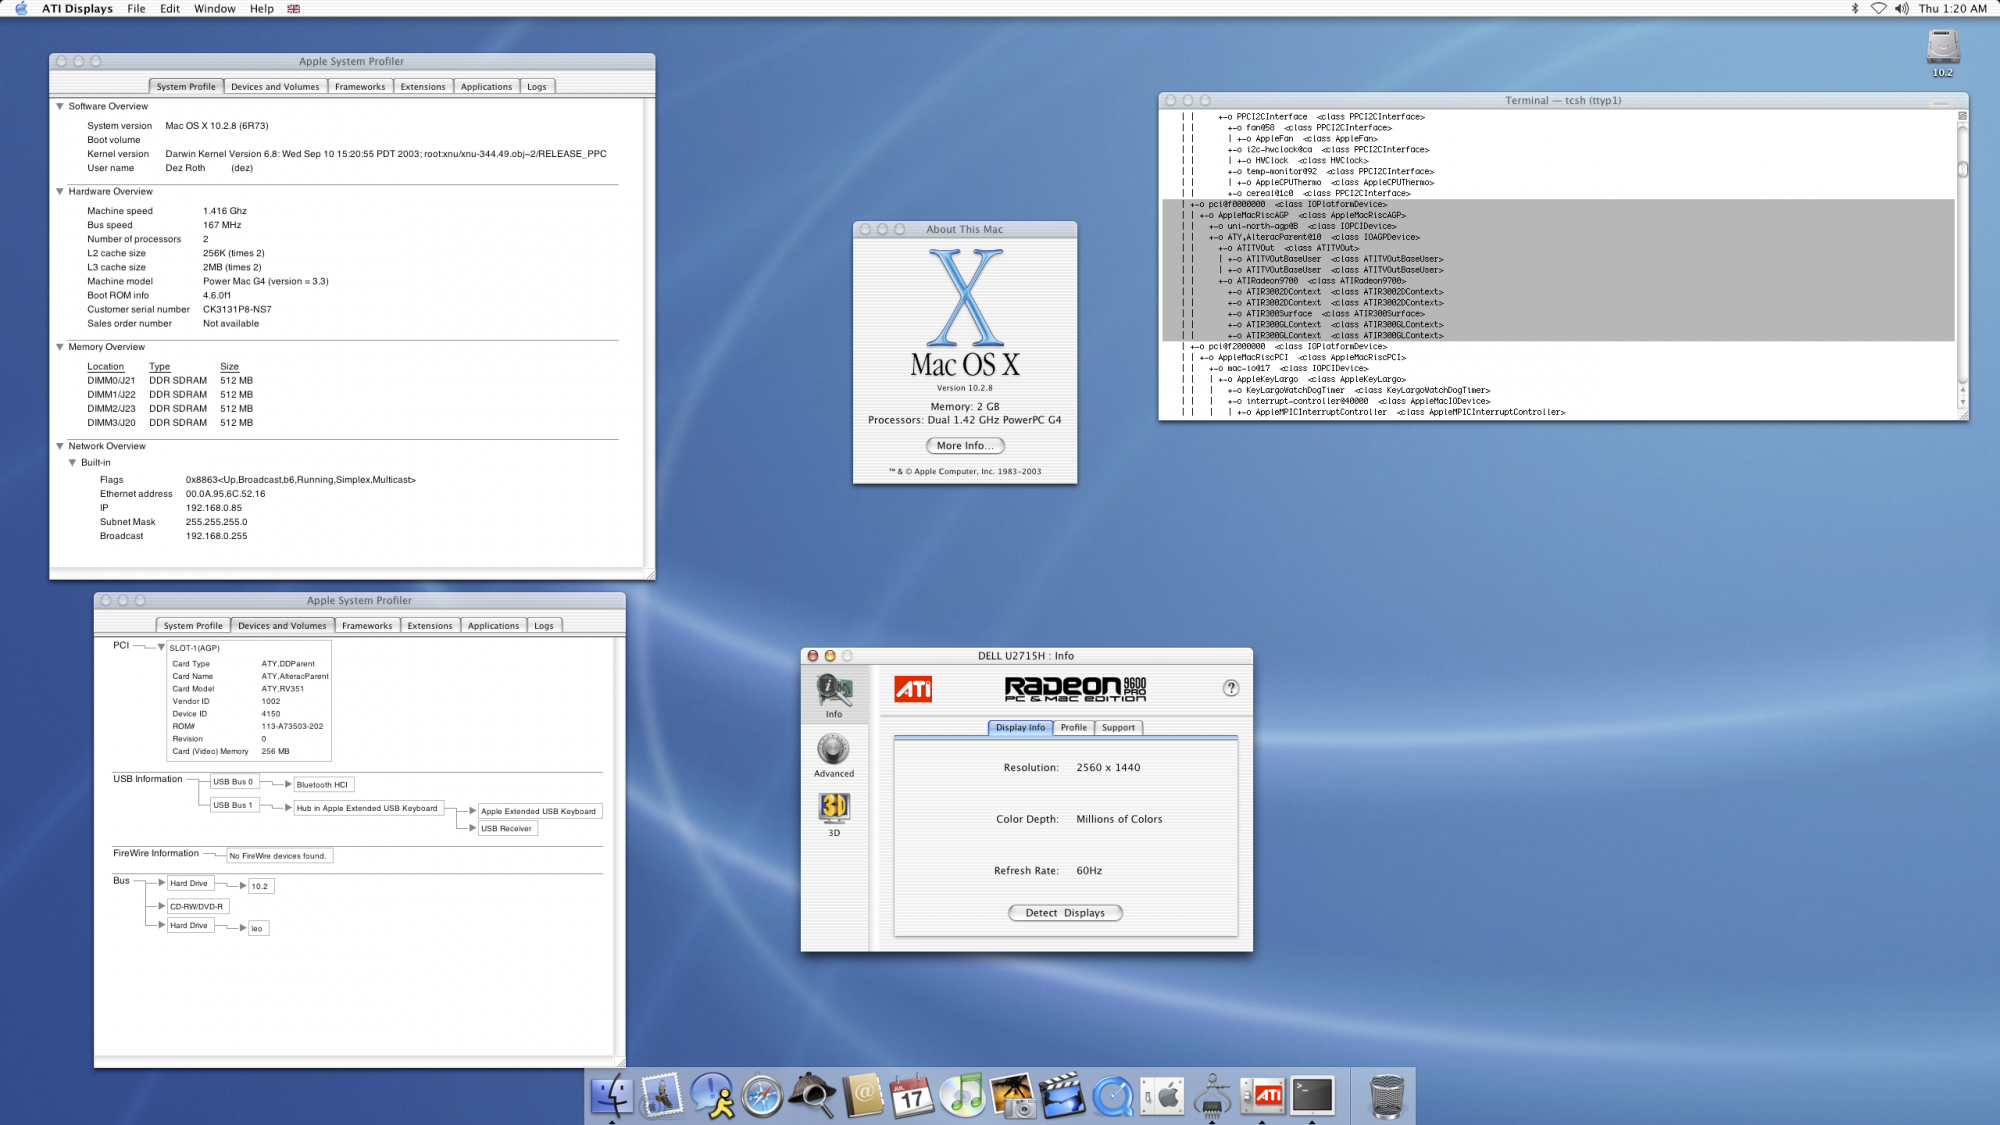Open 3D settings in ATI sidebar

pyautogui.click(x=834, y=814)
